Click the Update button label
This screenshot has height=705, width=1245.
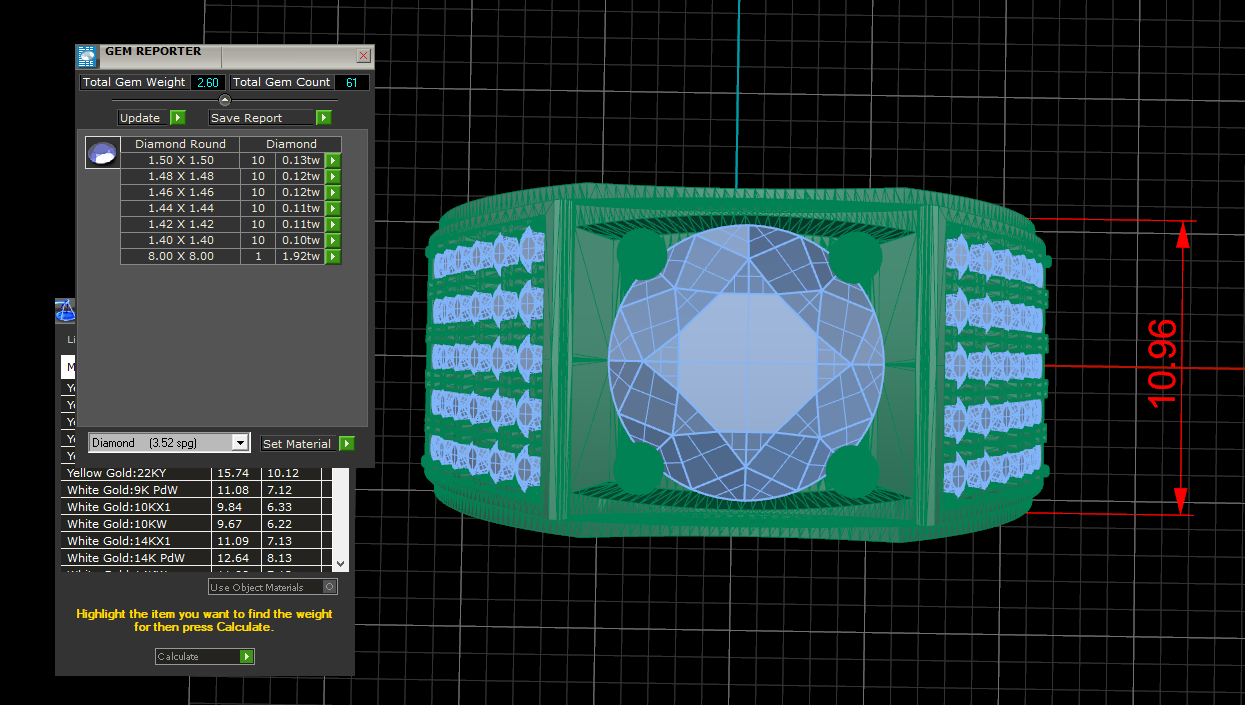point(140,118)
